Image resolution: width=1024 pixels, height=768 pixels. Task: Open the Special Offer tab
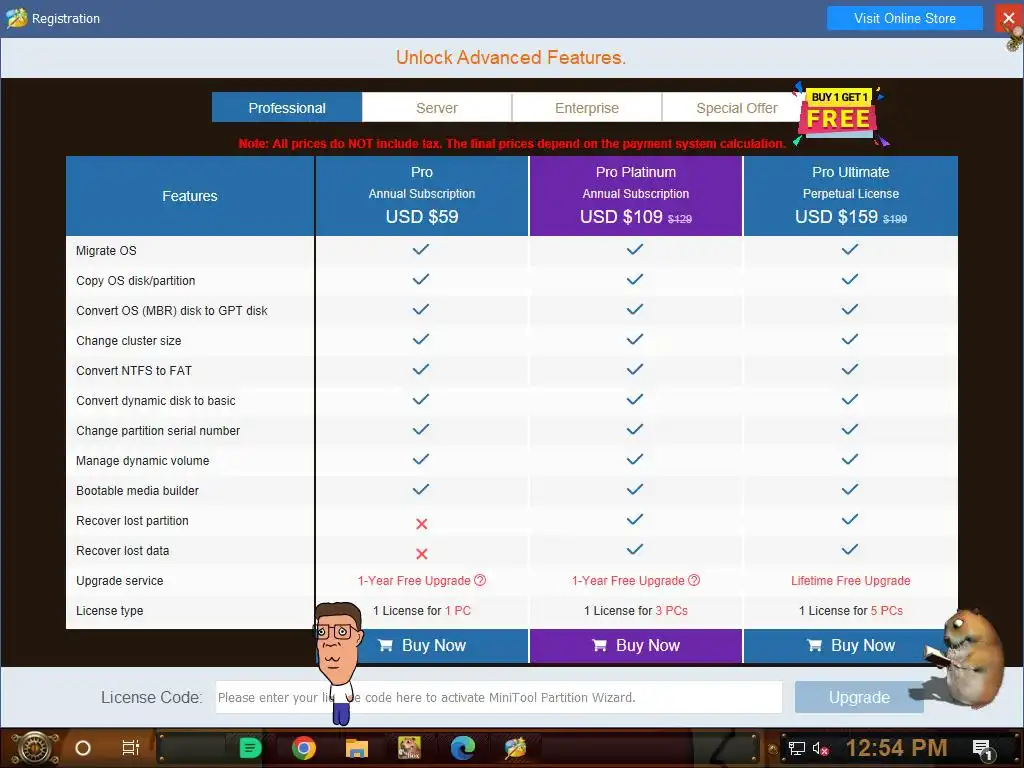coord(737,108)
